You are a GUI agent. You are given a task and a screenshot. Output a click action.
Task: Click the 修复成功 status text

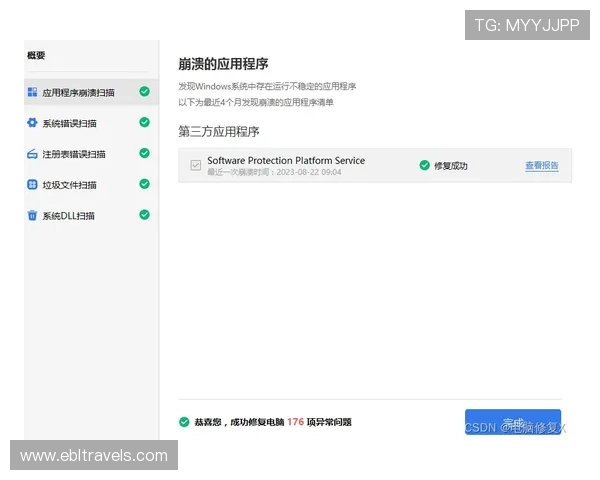pyautogui.click(x=450, y=166)
